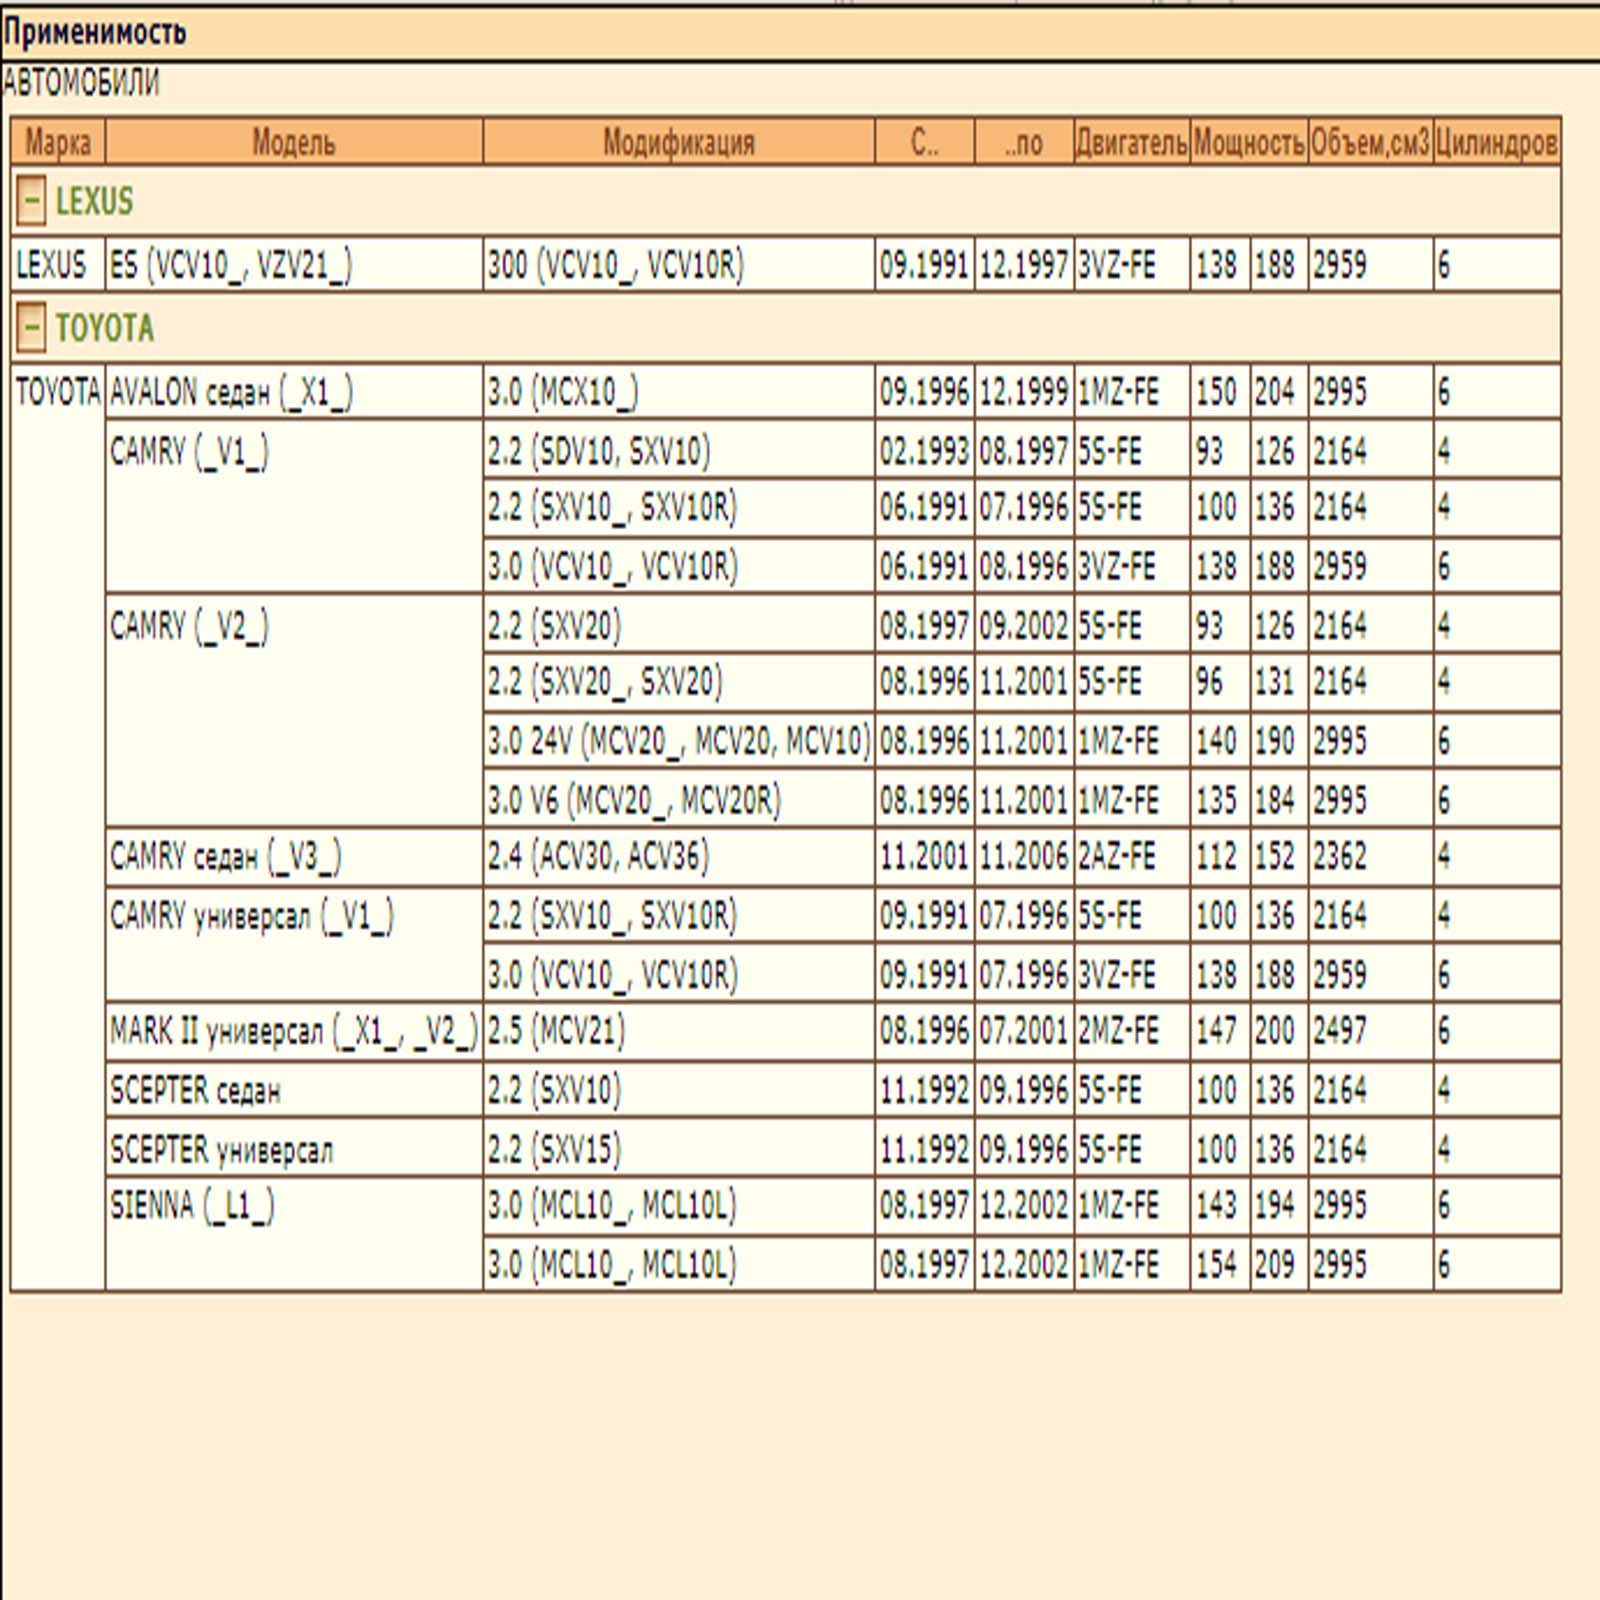
Task: Select modification 3.0 24V (MCV20_, MCV20, MCV10)
Action: click(x=679, y=741)
